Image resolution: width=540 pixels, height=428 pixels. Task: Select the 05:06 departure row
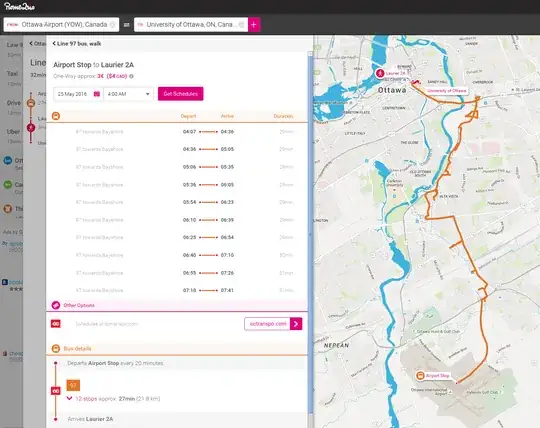click(x=177, y=167)
